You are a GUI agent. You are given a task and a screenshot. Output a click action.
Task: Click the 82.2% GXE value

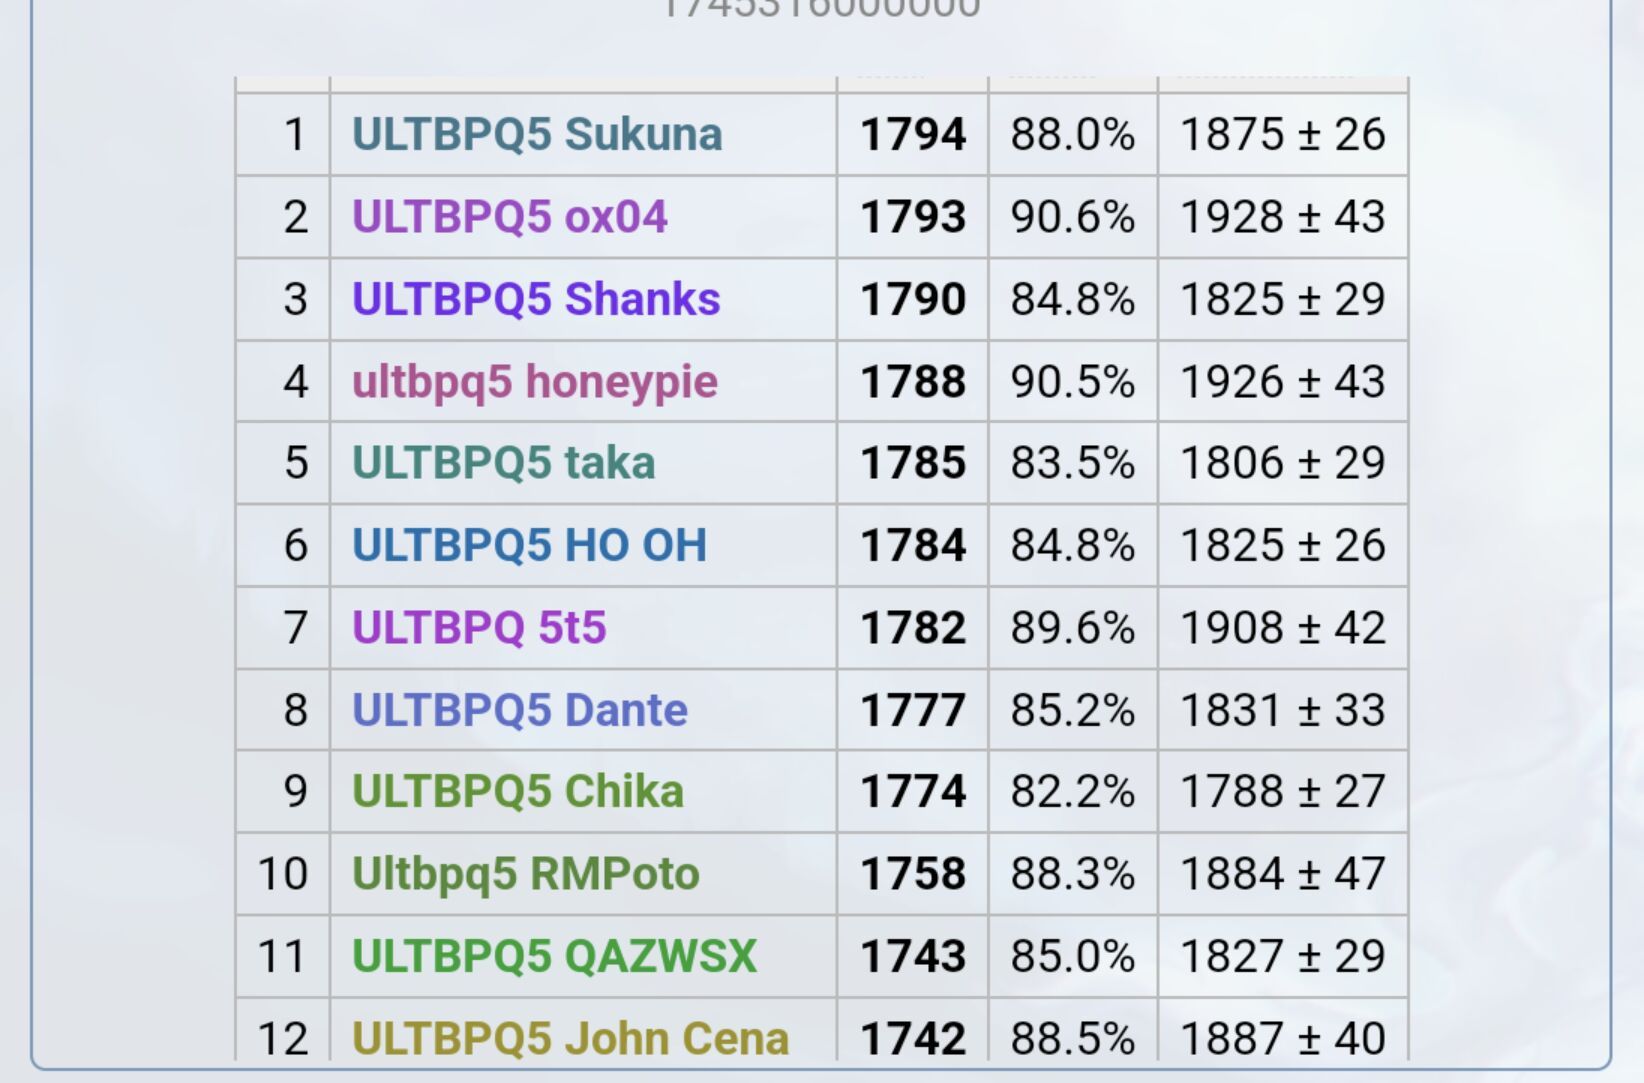click(1072, 792)
